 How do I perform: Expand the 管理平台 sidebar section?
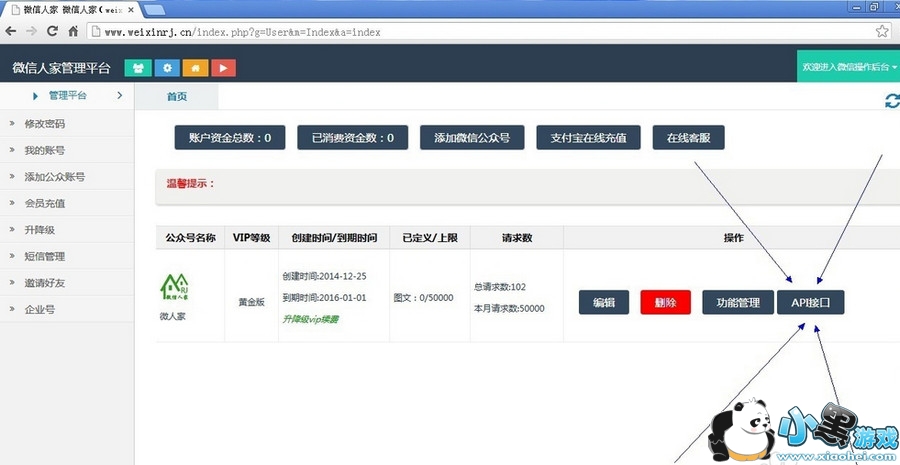tap(67, 96)
